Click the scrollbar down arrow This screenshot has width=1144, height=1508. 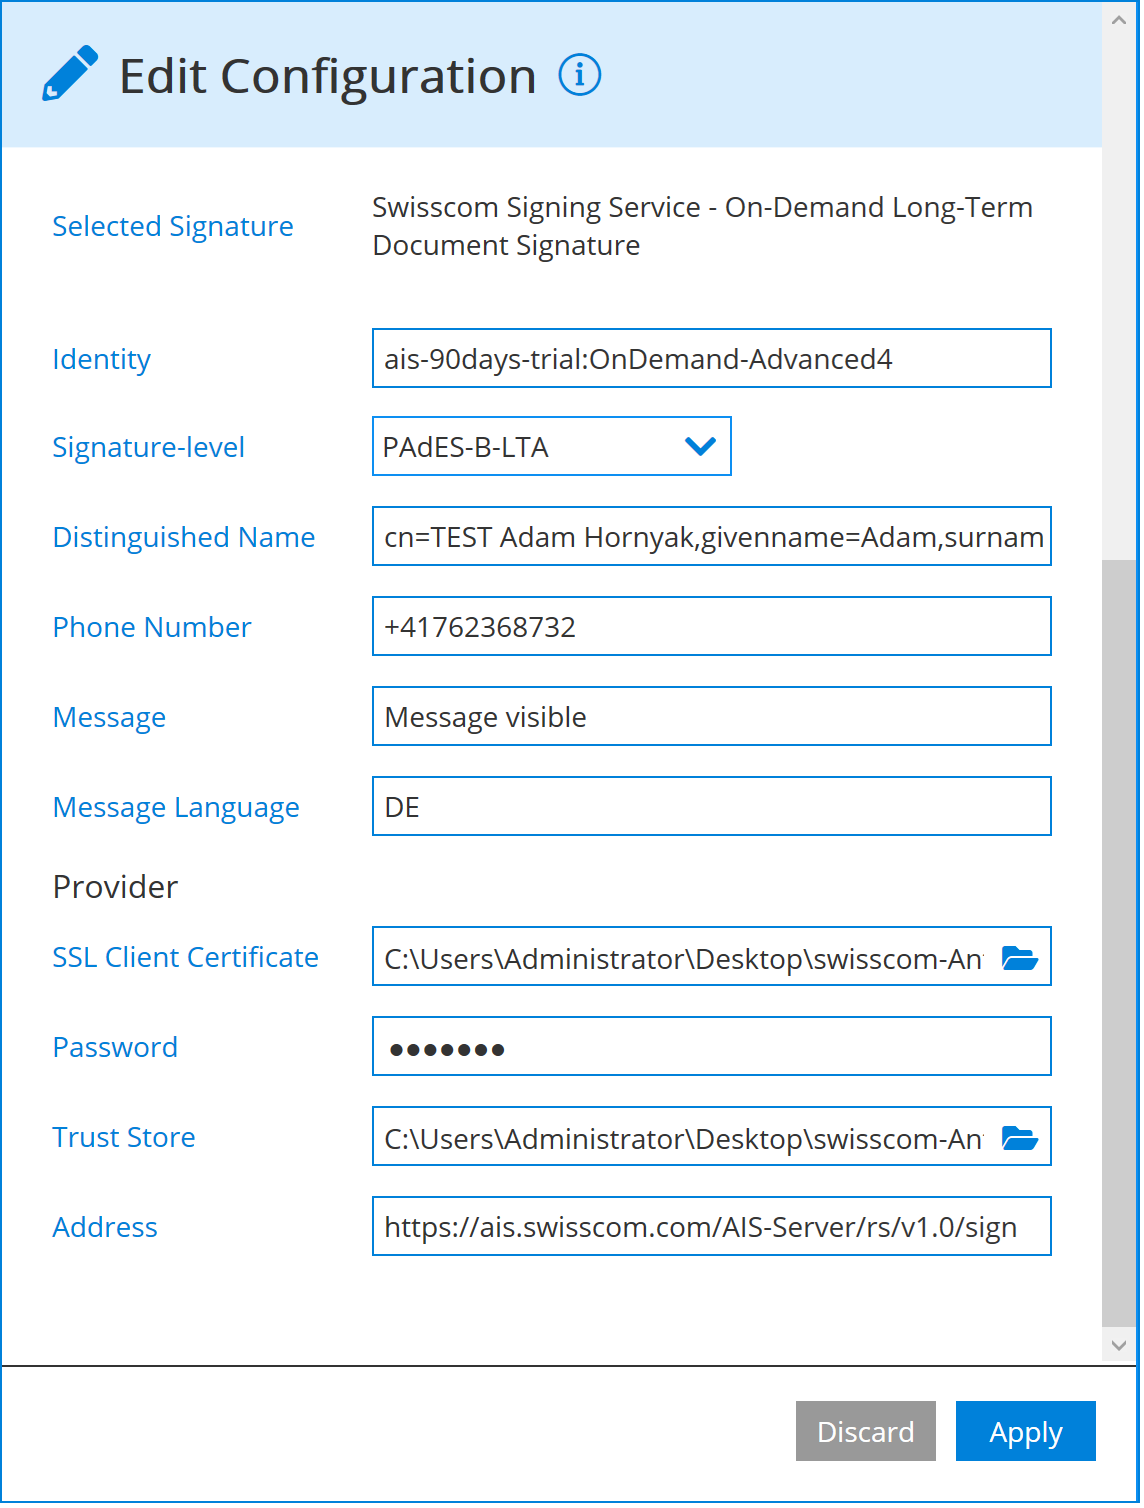[1119, 1345]
